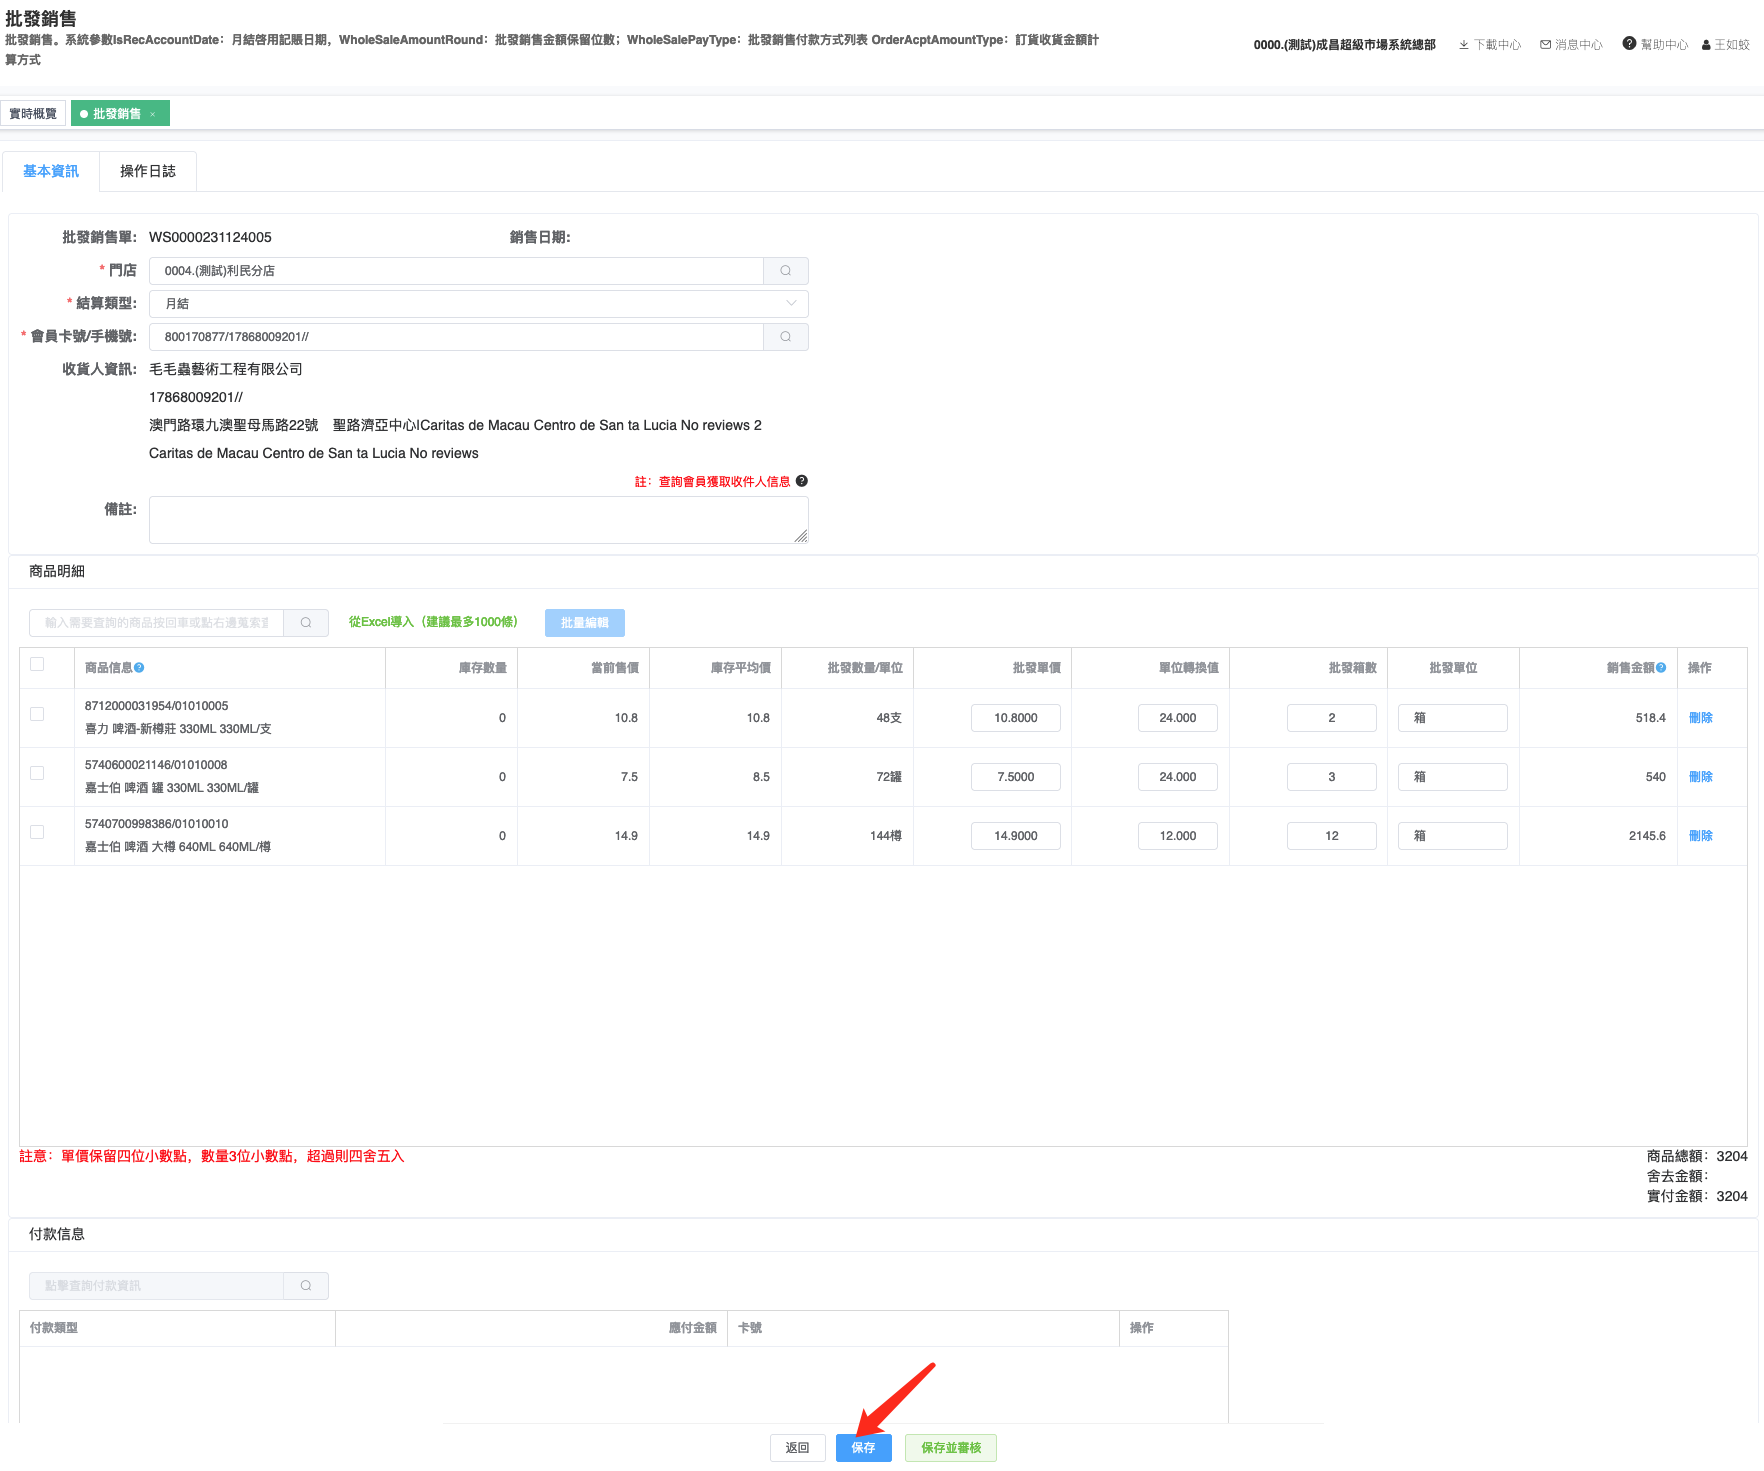1764x1471 pixels.
Task: Check the 喜力 啤酒 row checkbox
Action: click(x=37, y=715)
